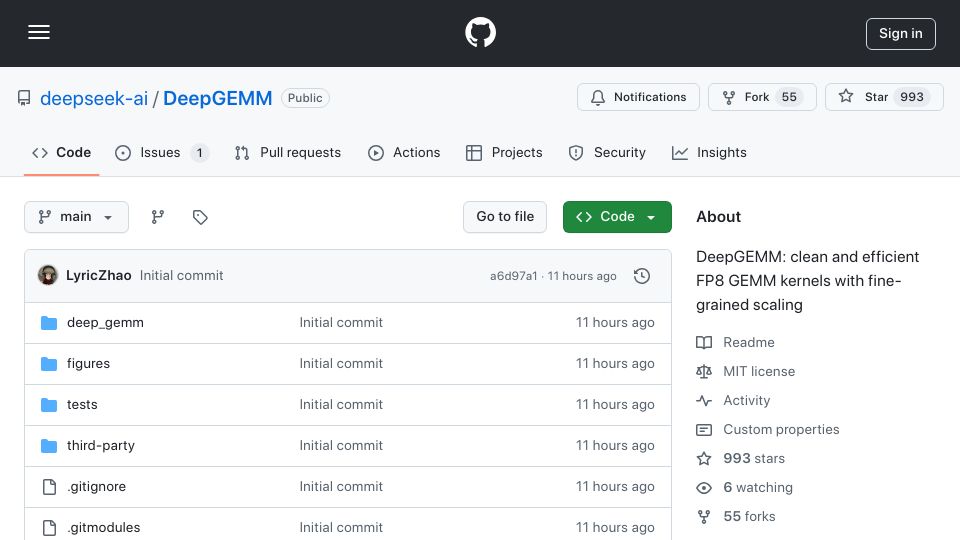Click the third-party folder icon

[x=49, y=446]
